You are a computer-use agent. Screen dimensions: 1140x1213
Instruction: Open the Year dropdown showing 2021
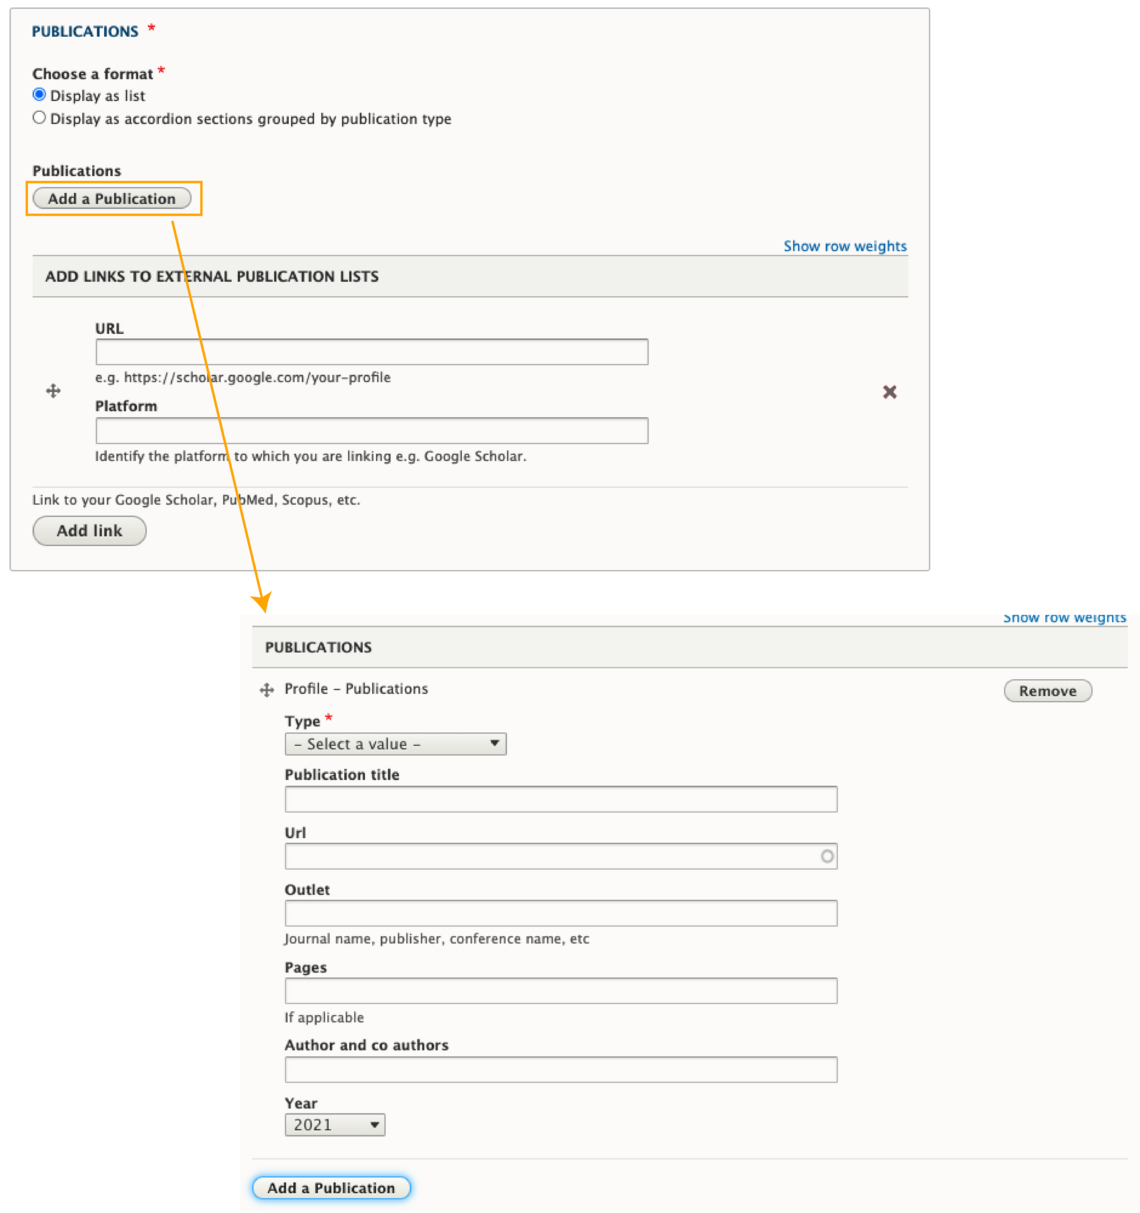pos(334,1124)
